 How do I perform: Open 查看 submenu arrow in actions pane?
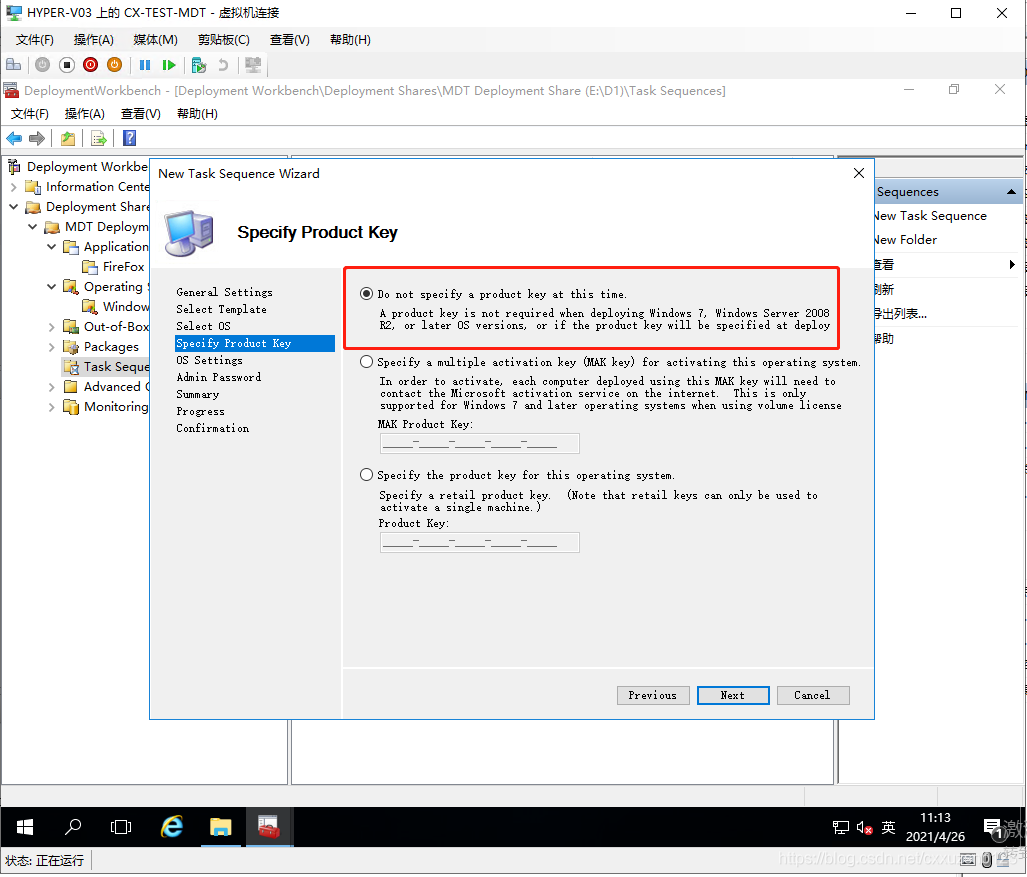click(1012, 265)
